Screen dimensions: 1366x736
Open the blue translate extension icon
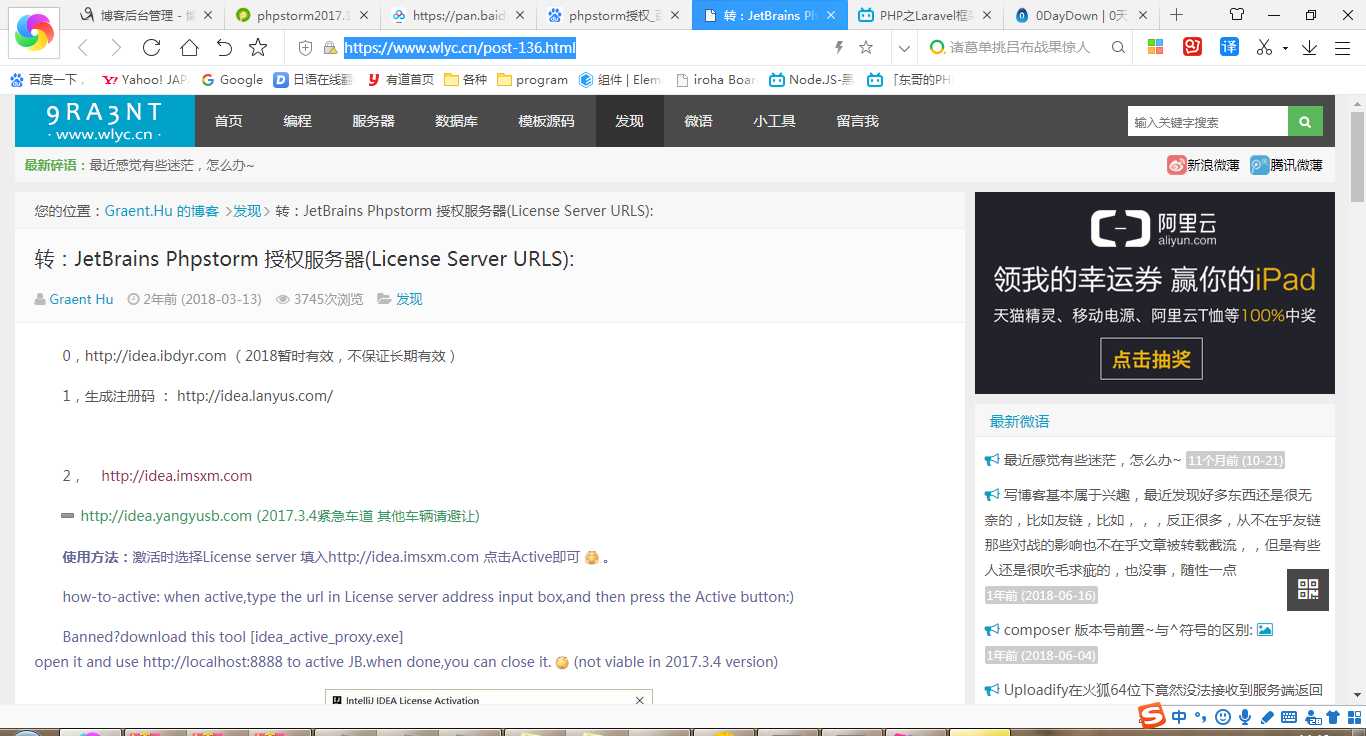click(1229, 47)
